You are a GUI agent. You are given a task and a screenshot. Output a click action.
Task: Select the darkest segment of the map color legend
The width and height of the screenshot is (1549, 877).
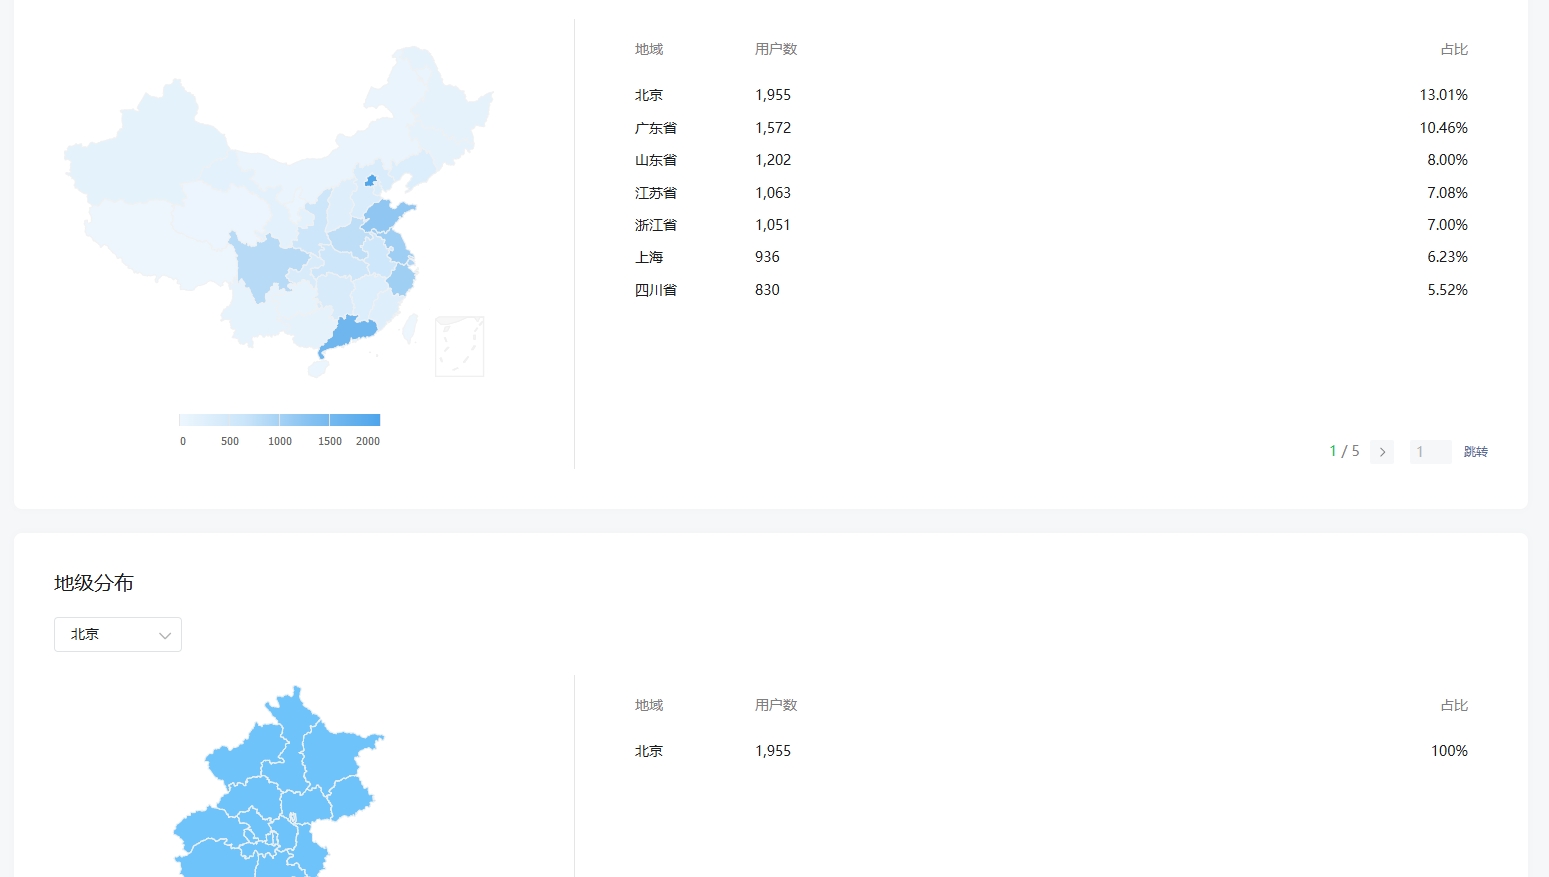click(x=355, y=420)
